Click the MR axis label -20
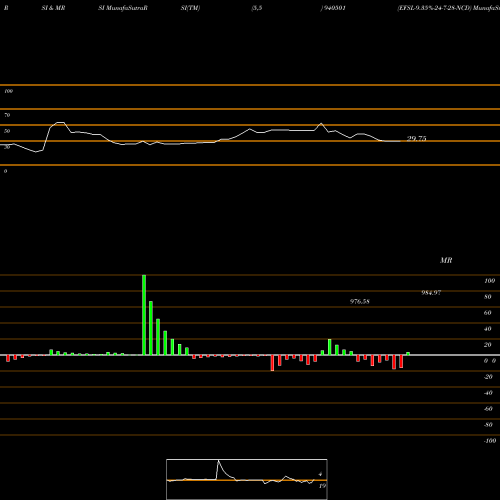This screenshot has height=500, width=500. (x=488, y=377)
